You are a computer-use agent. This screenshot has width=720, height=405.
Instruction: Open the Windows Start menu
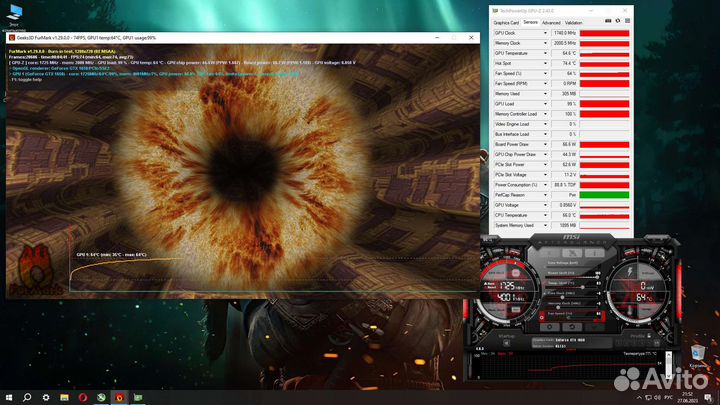point(9,397)
